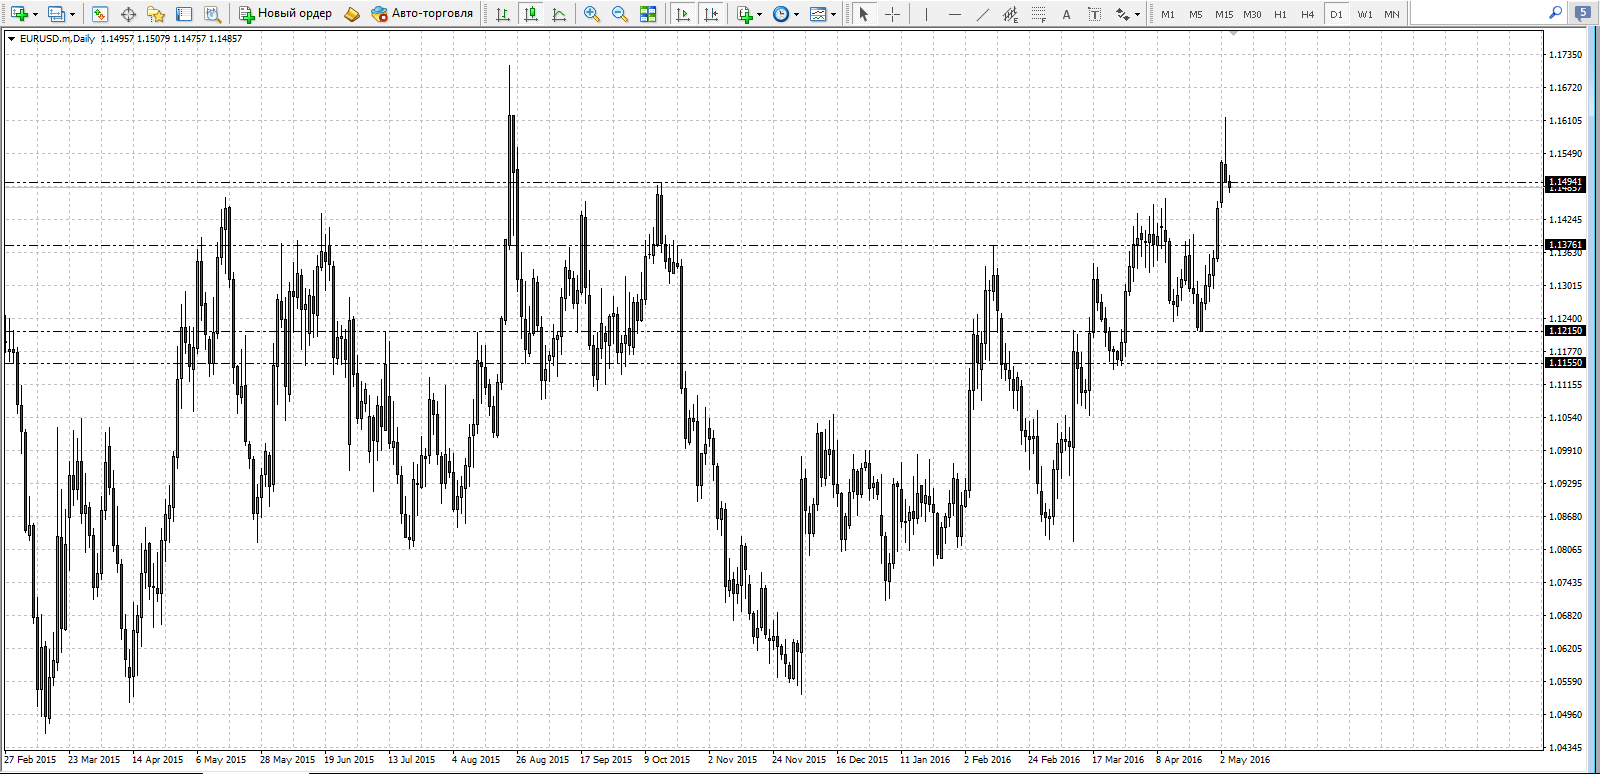Click the Новый ордер button

pos(285,14)
